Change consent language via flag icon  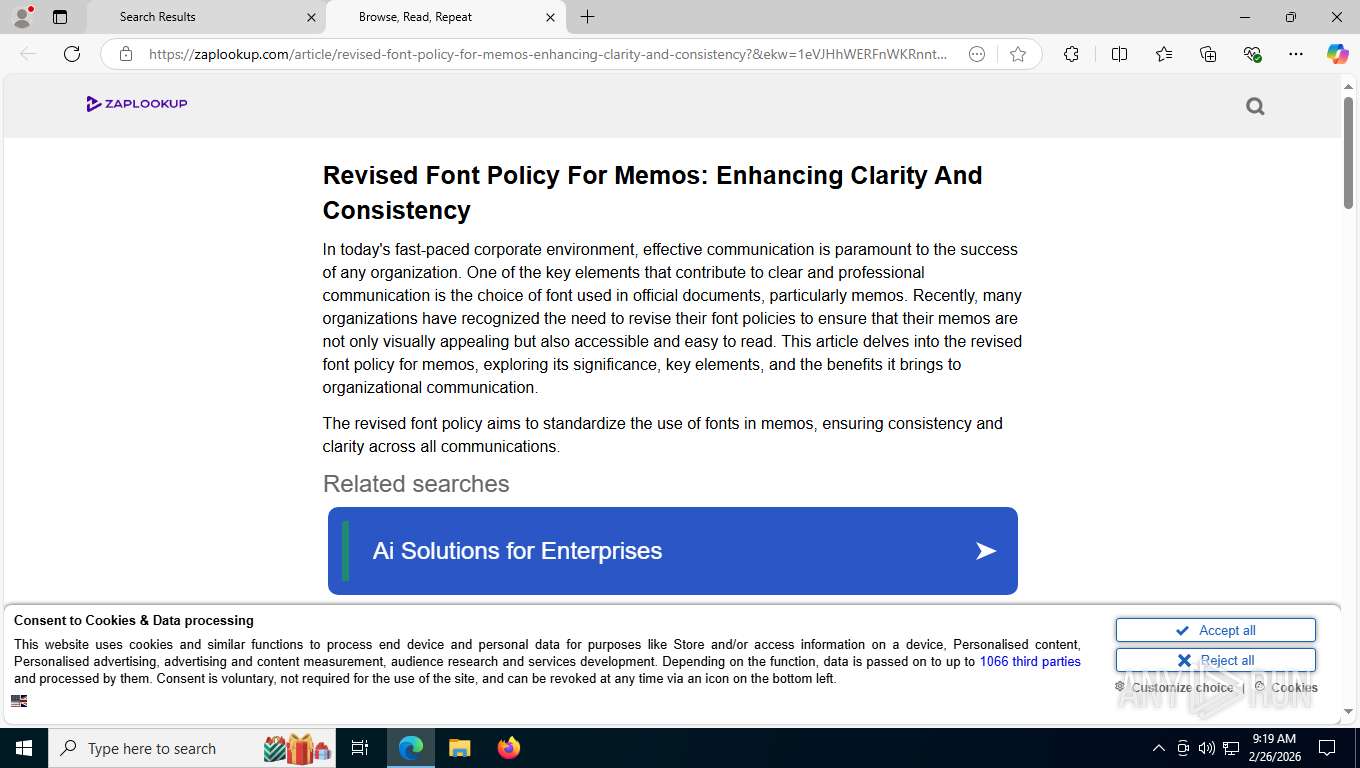click(19, 701)
